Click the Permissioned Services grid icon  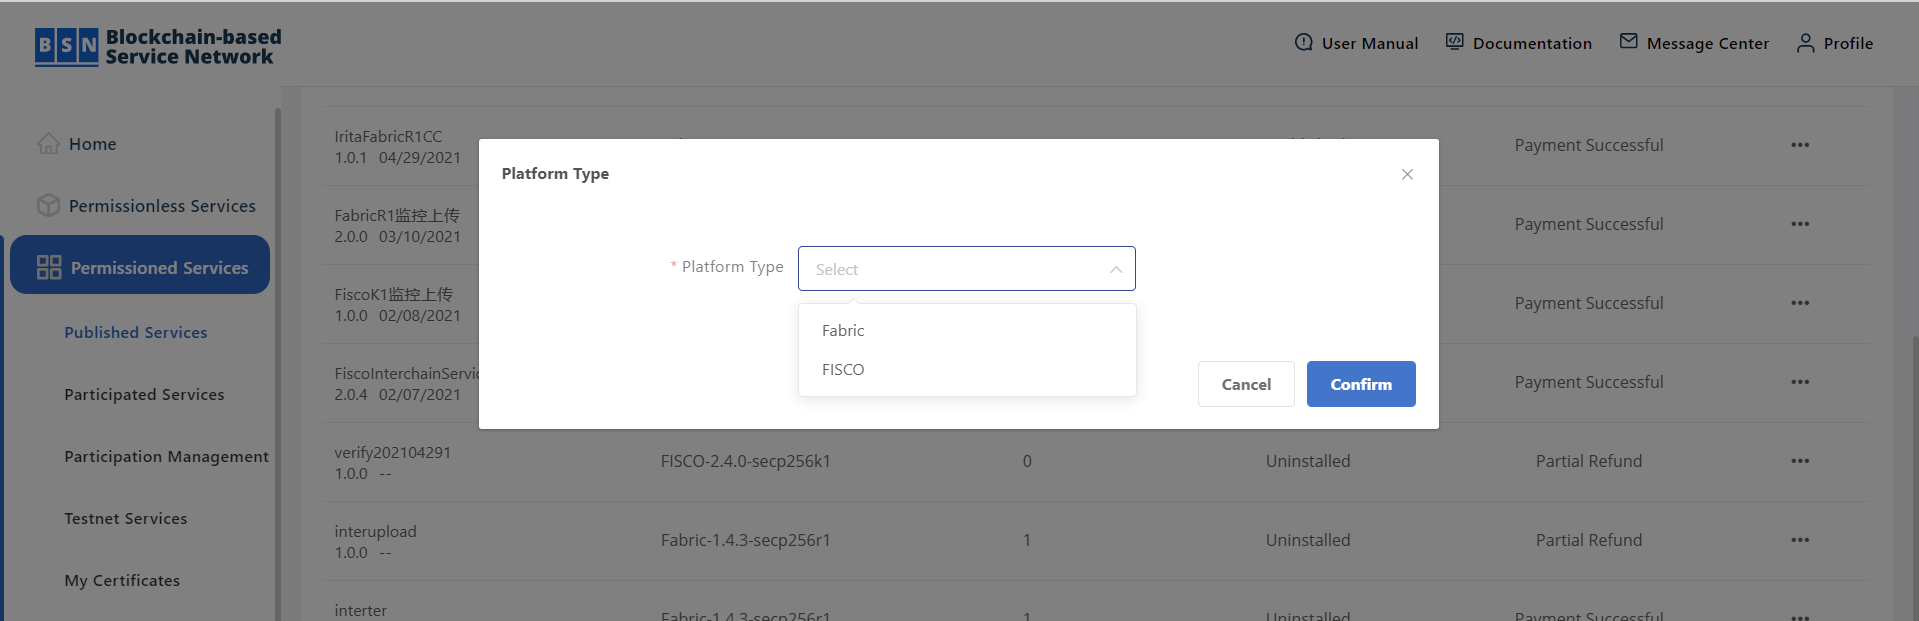[49, 267]
